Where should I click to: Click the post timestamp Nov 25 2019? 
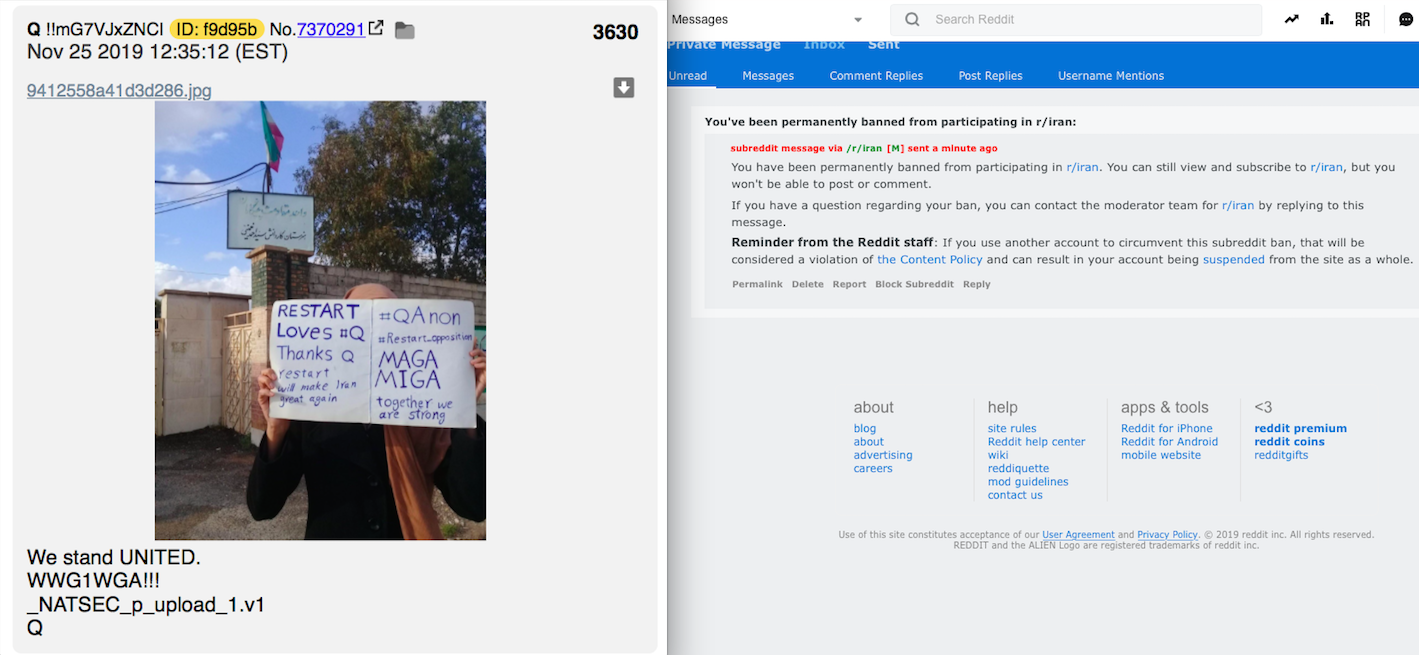tap(157, 52)
